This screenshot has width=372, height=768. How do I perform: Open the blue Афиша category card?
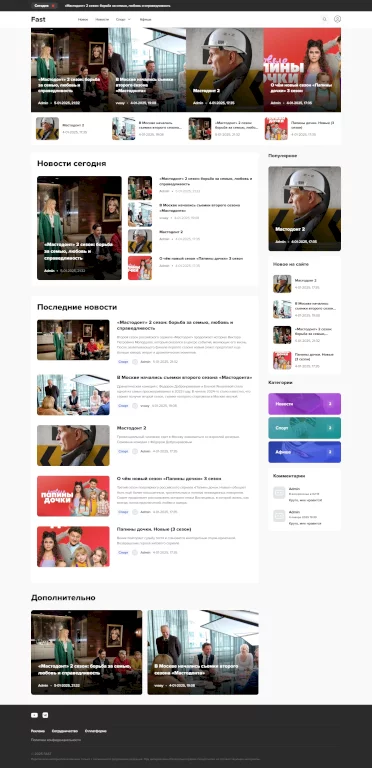click(x=304, y=452)
